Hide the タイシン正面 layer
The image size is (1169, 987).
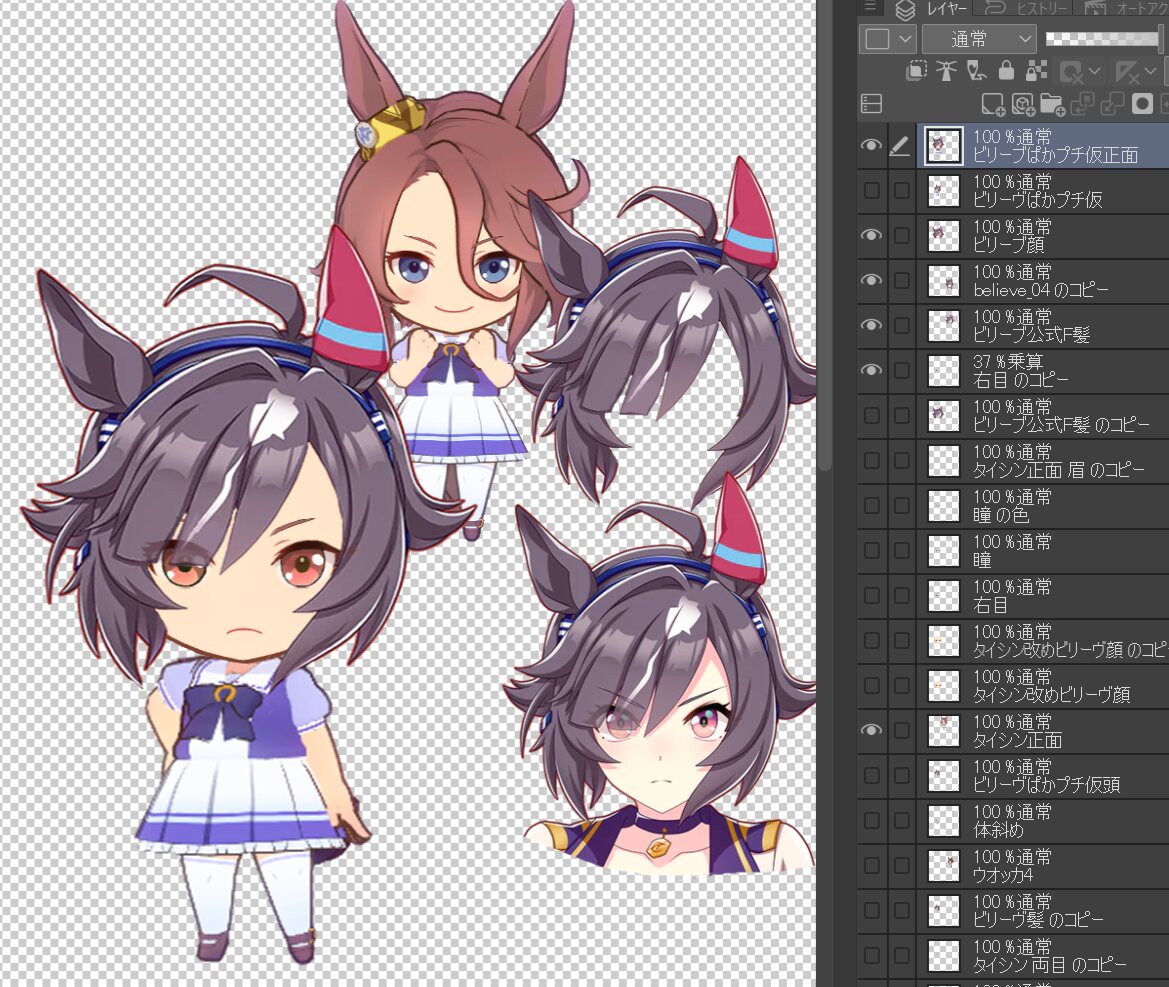[872, 730]
